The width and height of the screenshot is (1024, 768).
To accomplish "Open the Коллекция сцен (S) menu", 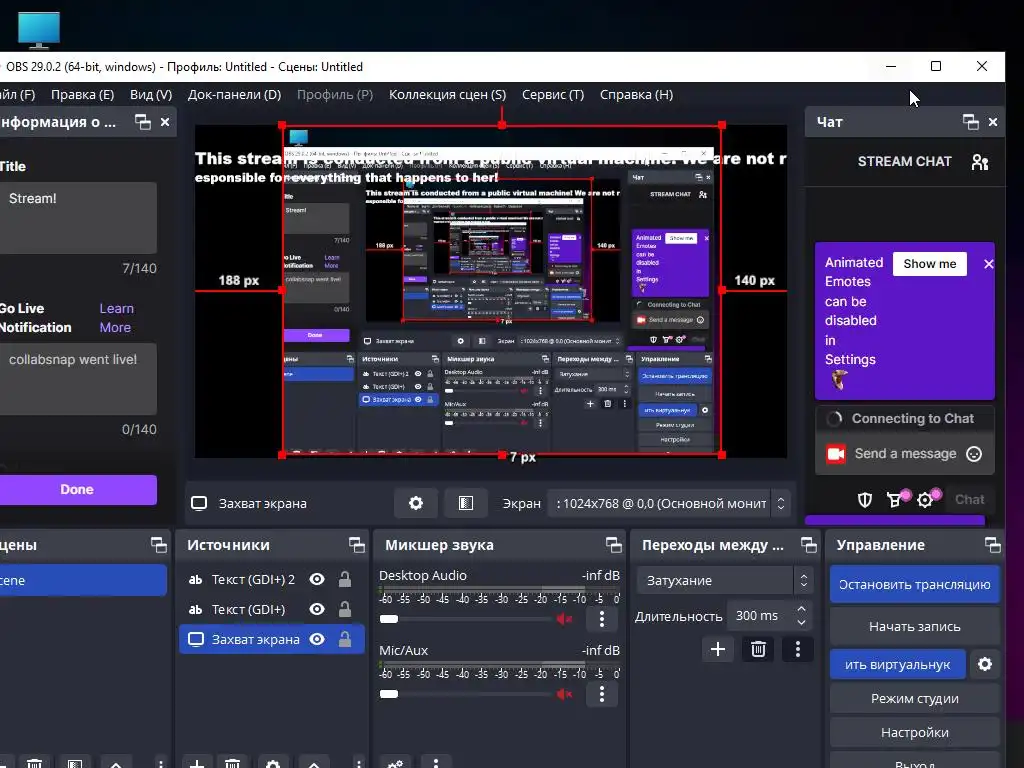I will point(447,95).
